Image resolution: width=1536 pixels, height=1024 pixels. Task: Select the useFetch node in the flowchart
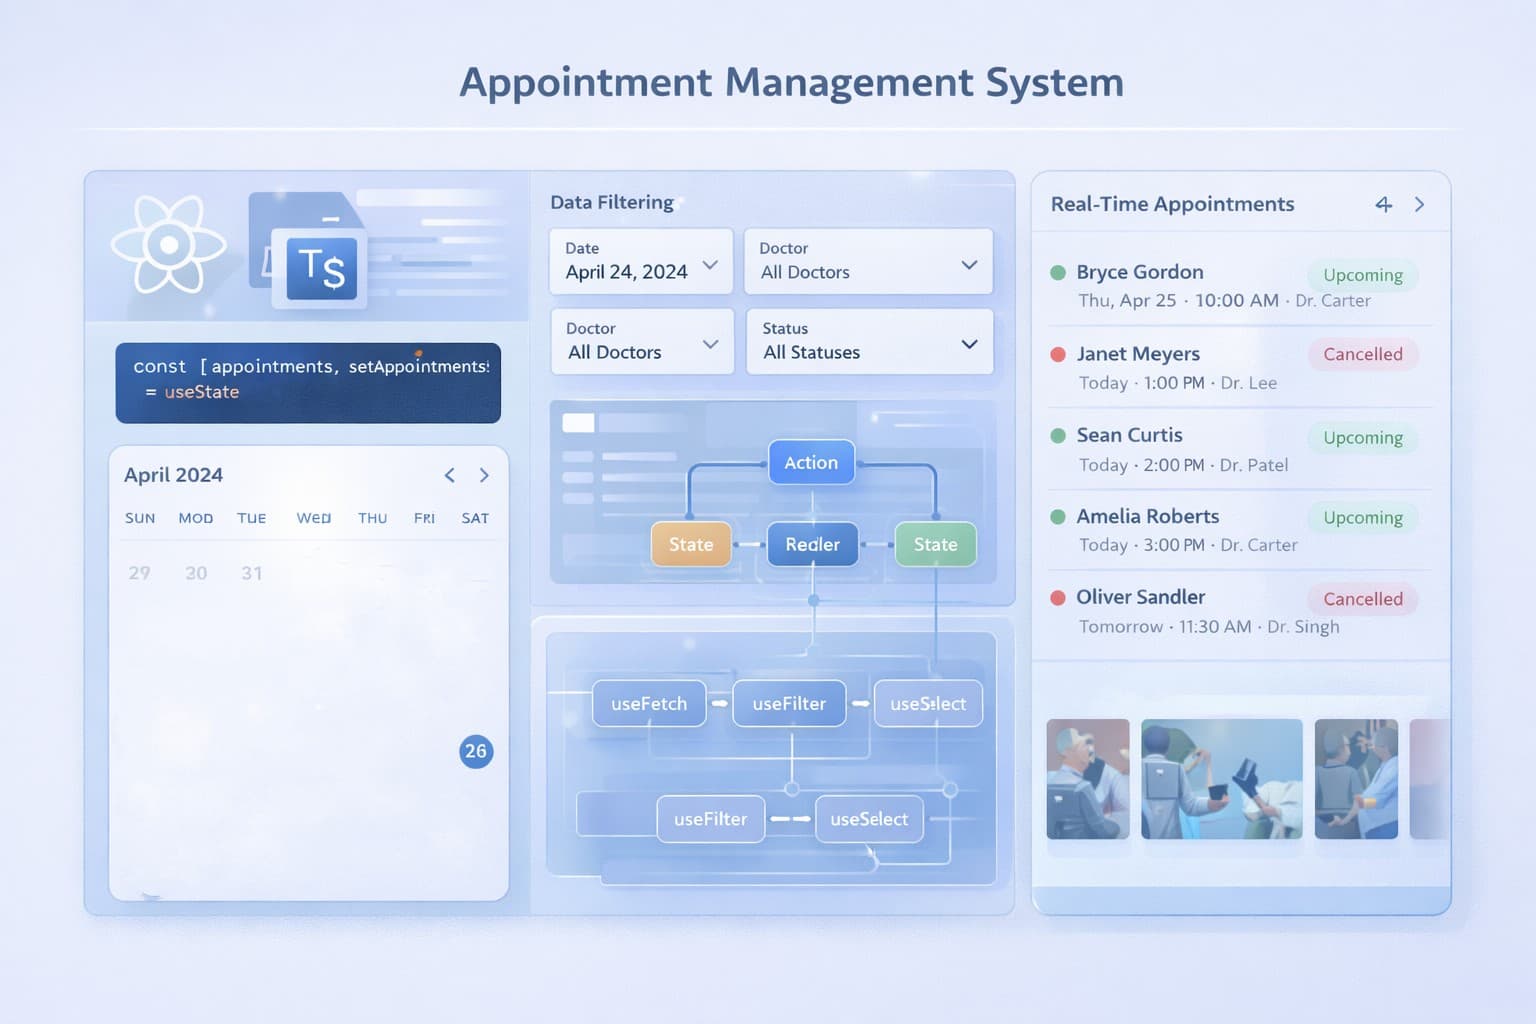coord(648,703)
